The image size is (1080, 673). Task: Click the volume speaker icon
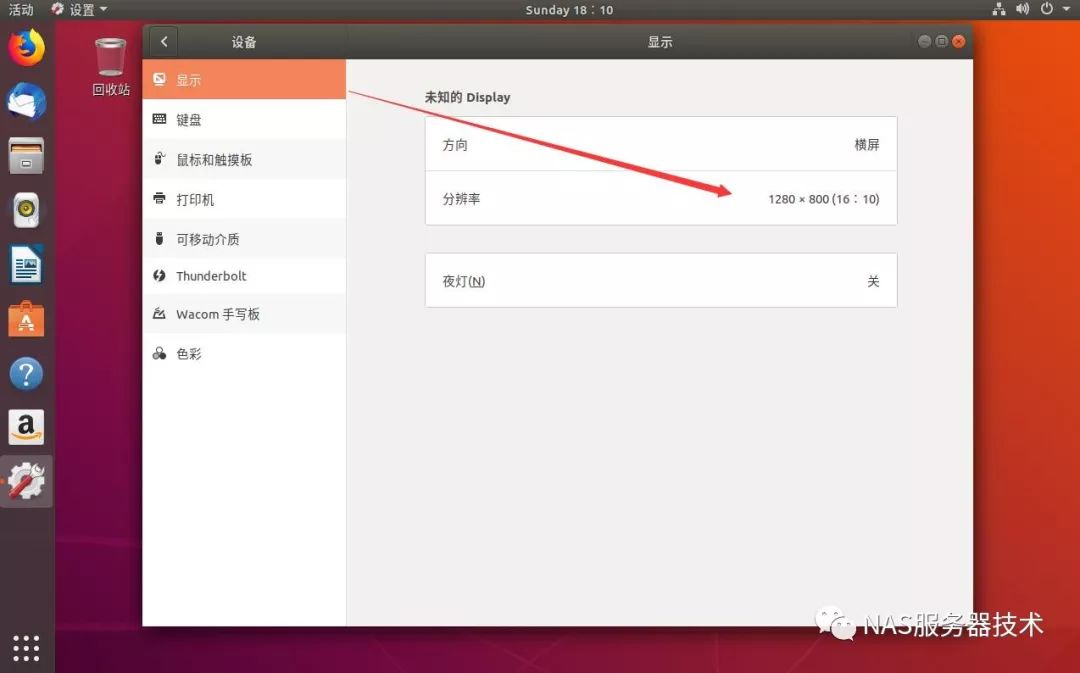1022,9
